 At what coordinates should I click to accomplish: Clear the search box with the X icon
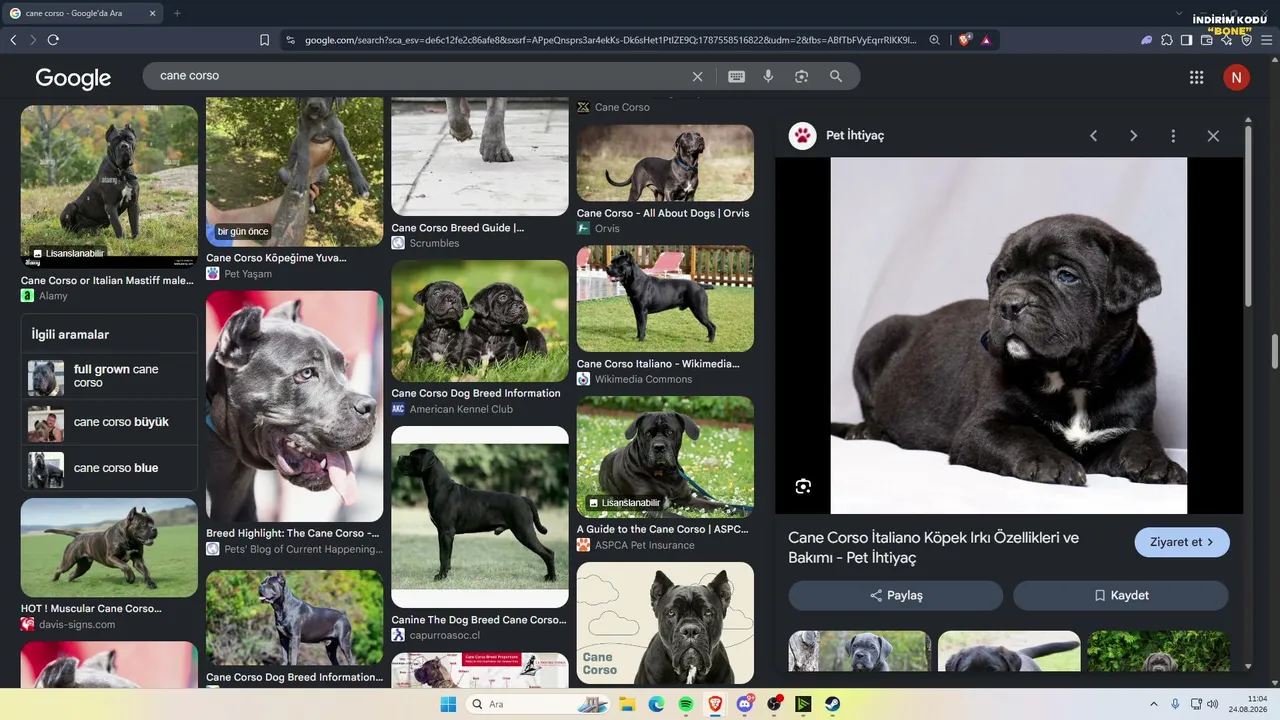pyautogui.click(x=698, y=76)
